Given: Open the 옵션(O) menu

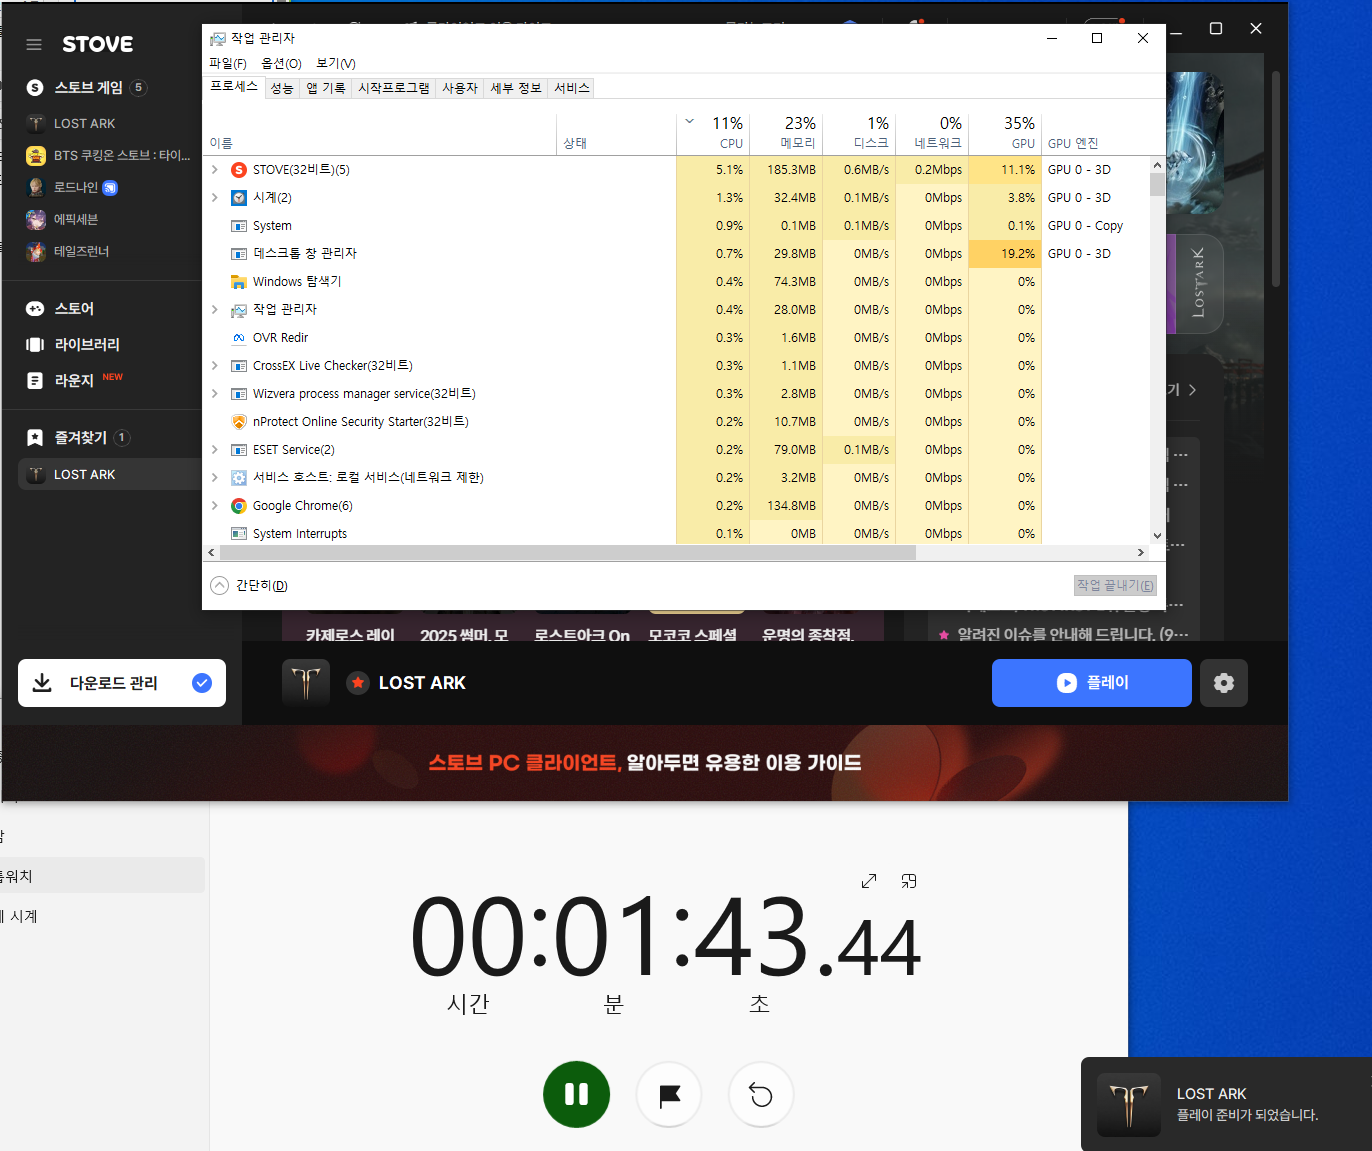Looking at the screenshot, I should [x=281, y=63].
